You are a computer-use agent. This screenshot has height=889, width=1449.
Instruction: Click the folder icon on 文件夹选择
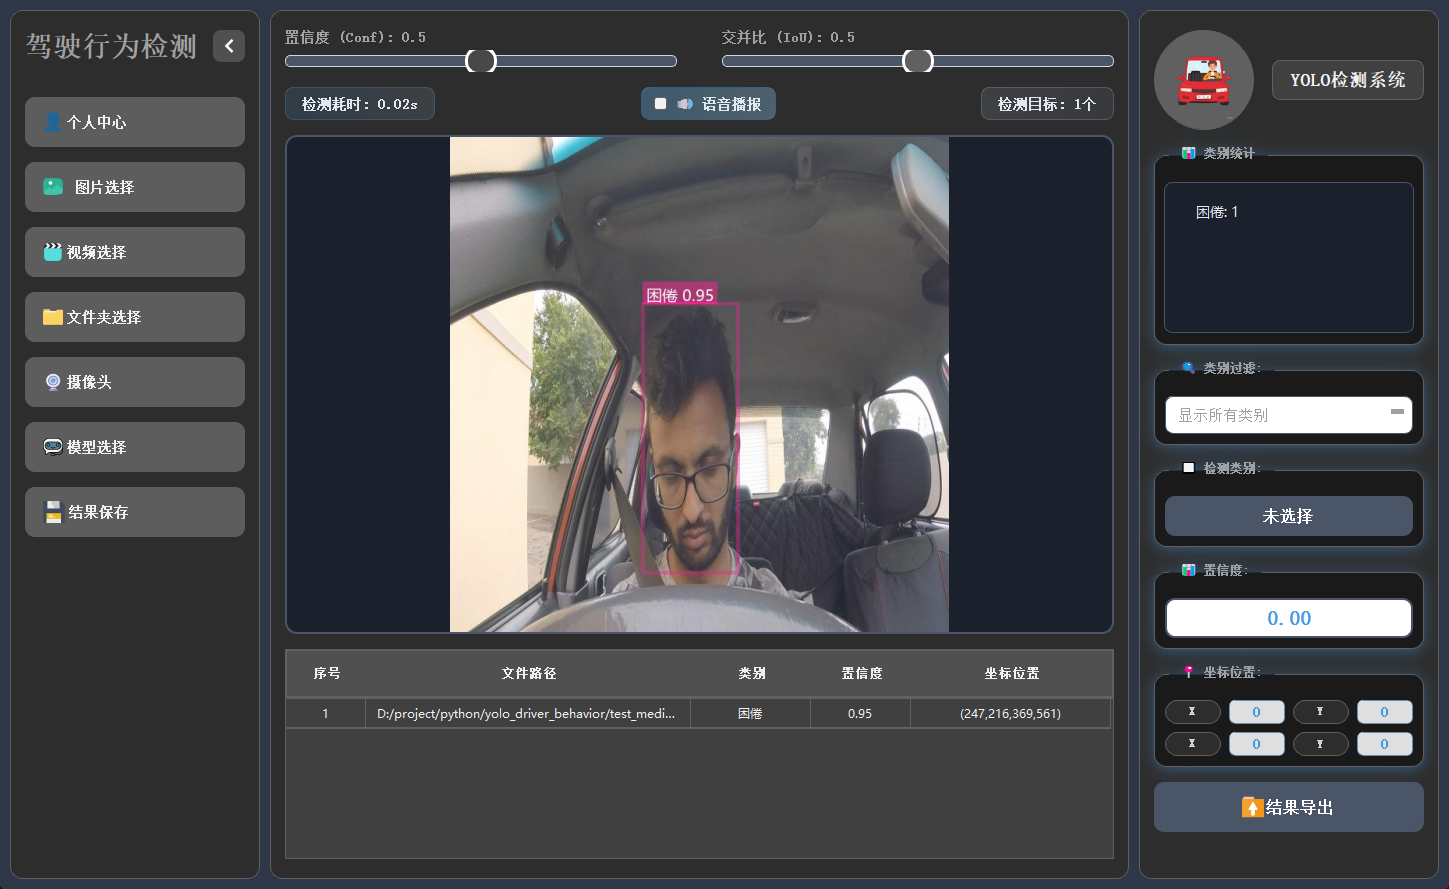pyautogui.click(x=53, y=317)
